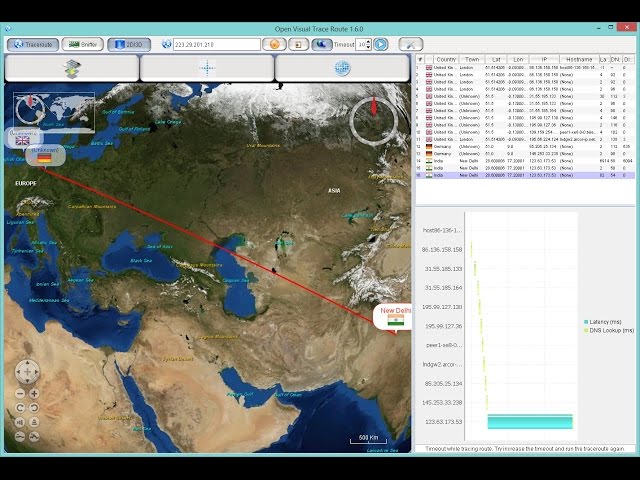The image size is (640, 480).
Task: Open settings with the wrench tools button
Action: coord(411,44)
